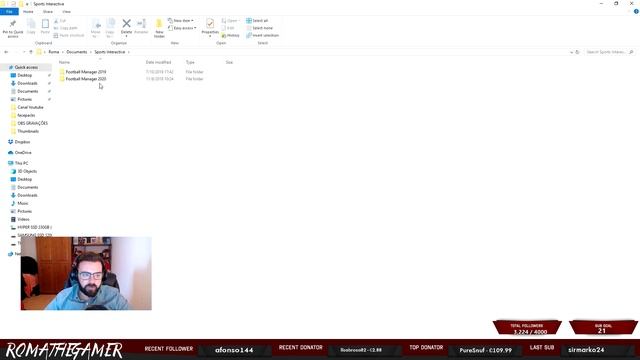Image resolution: width=640 pixels, height=360 pixels.
Task: Open OneDrive in the navigation pane
Action: tap(23, 153)
